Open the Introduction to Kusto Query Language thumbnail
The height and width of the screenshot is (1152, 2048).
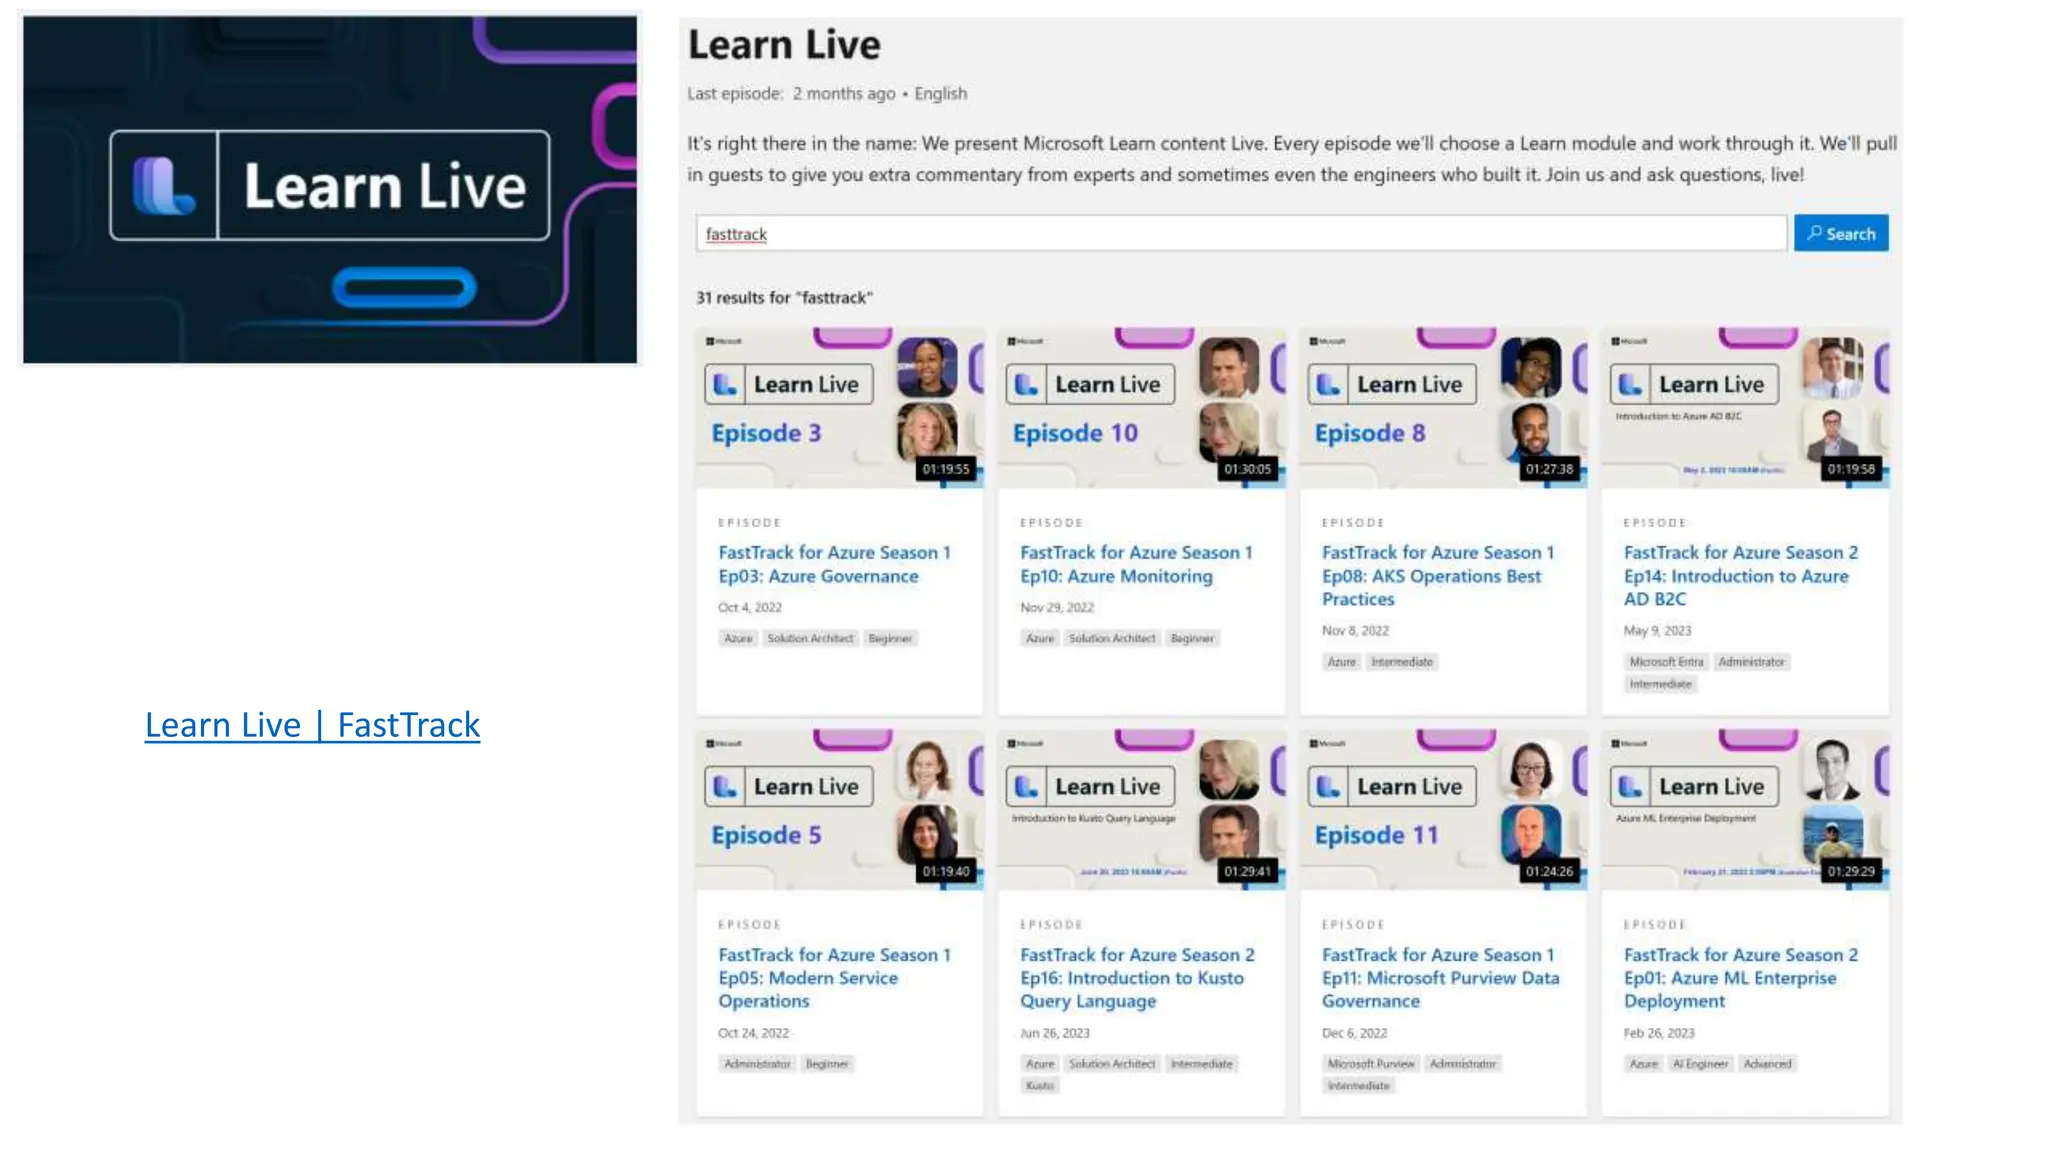[1141, 810]
